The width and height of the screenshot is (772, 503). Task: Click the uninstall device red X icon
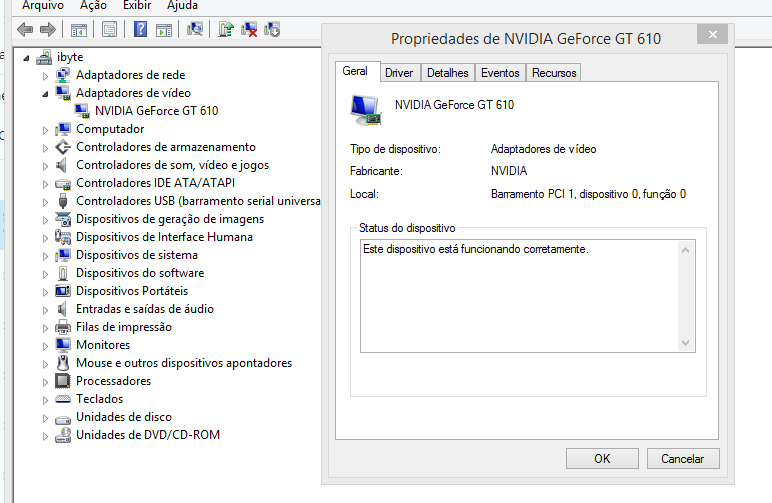(249, 30)
